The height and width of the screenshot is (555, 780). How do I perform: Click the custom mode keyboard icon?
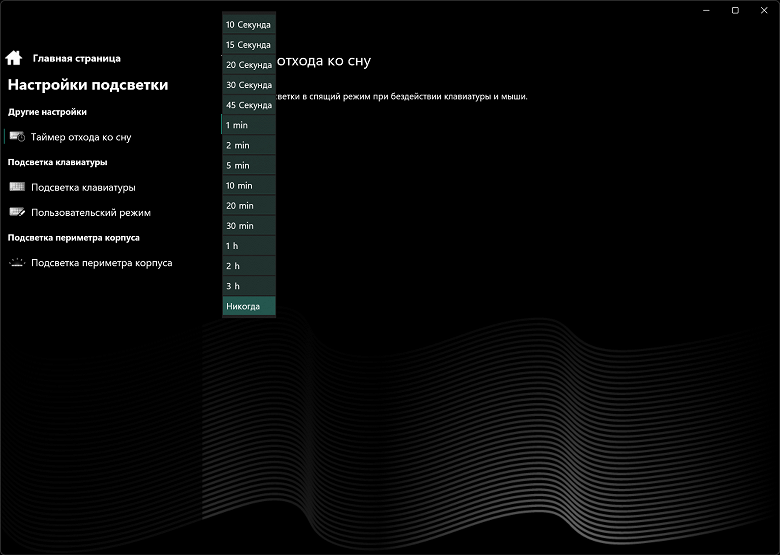coord(17,212)
